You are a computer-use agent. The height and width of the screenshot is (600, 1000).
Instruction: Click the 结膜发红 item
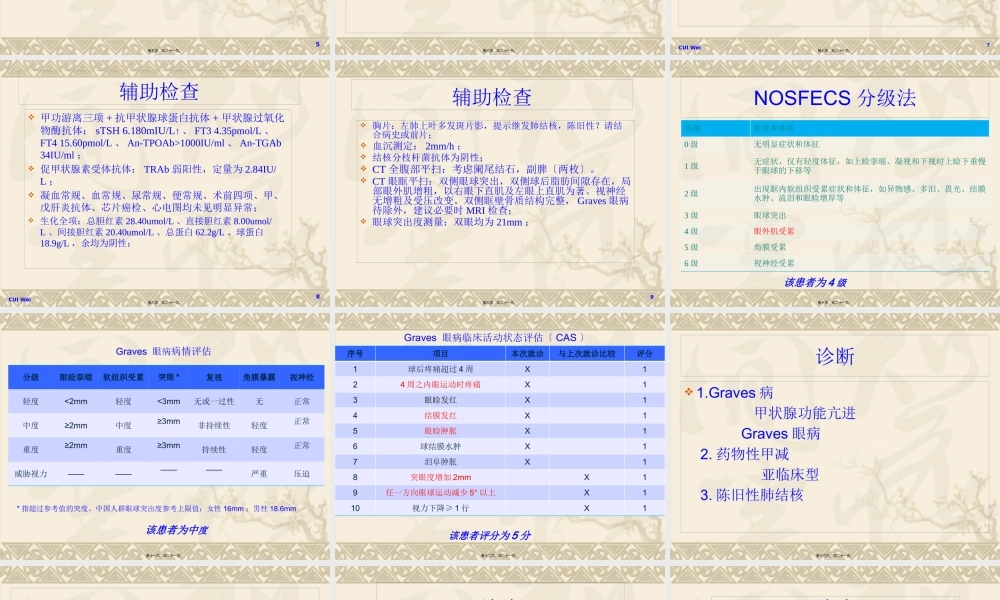[440, 415]
